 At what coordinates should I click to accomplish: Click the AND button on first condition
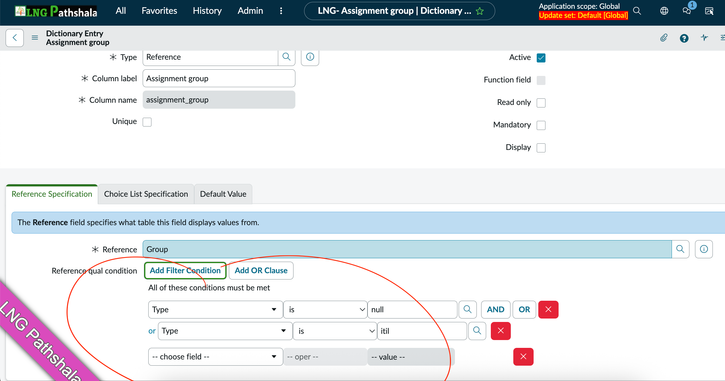pos(496,309)
